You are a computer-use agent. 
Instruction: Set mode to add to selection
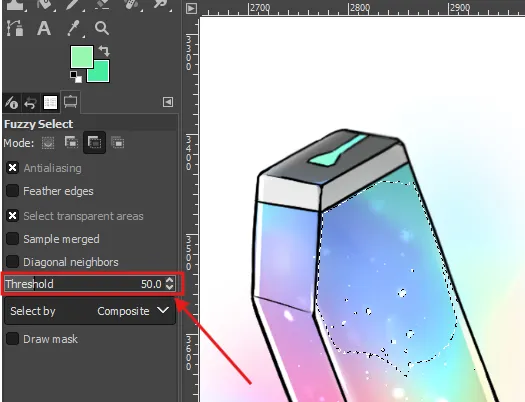click(71, 143)
